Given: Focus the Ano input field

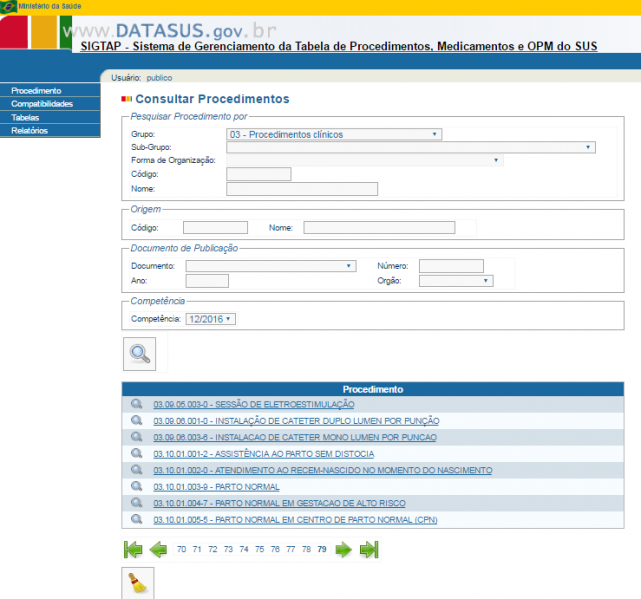Looking at the screenshot, I should point(207,281).
